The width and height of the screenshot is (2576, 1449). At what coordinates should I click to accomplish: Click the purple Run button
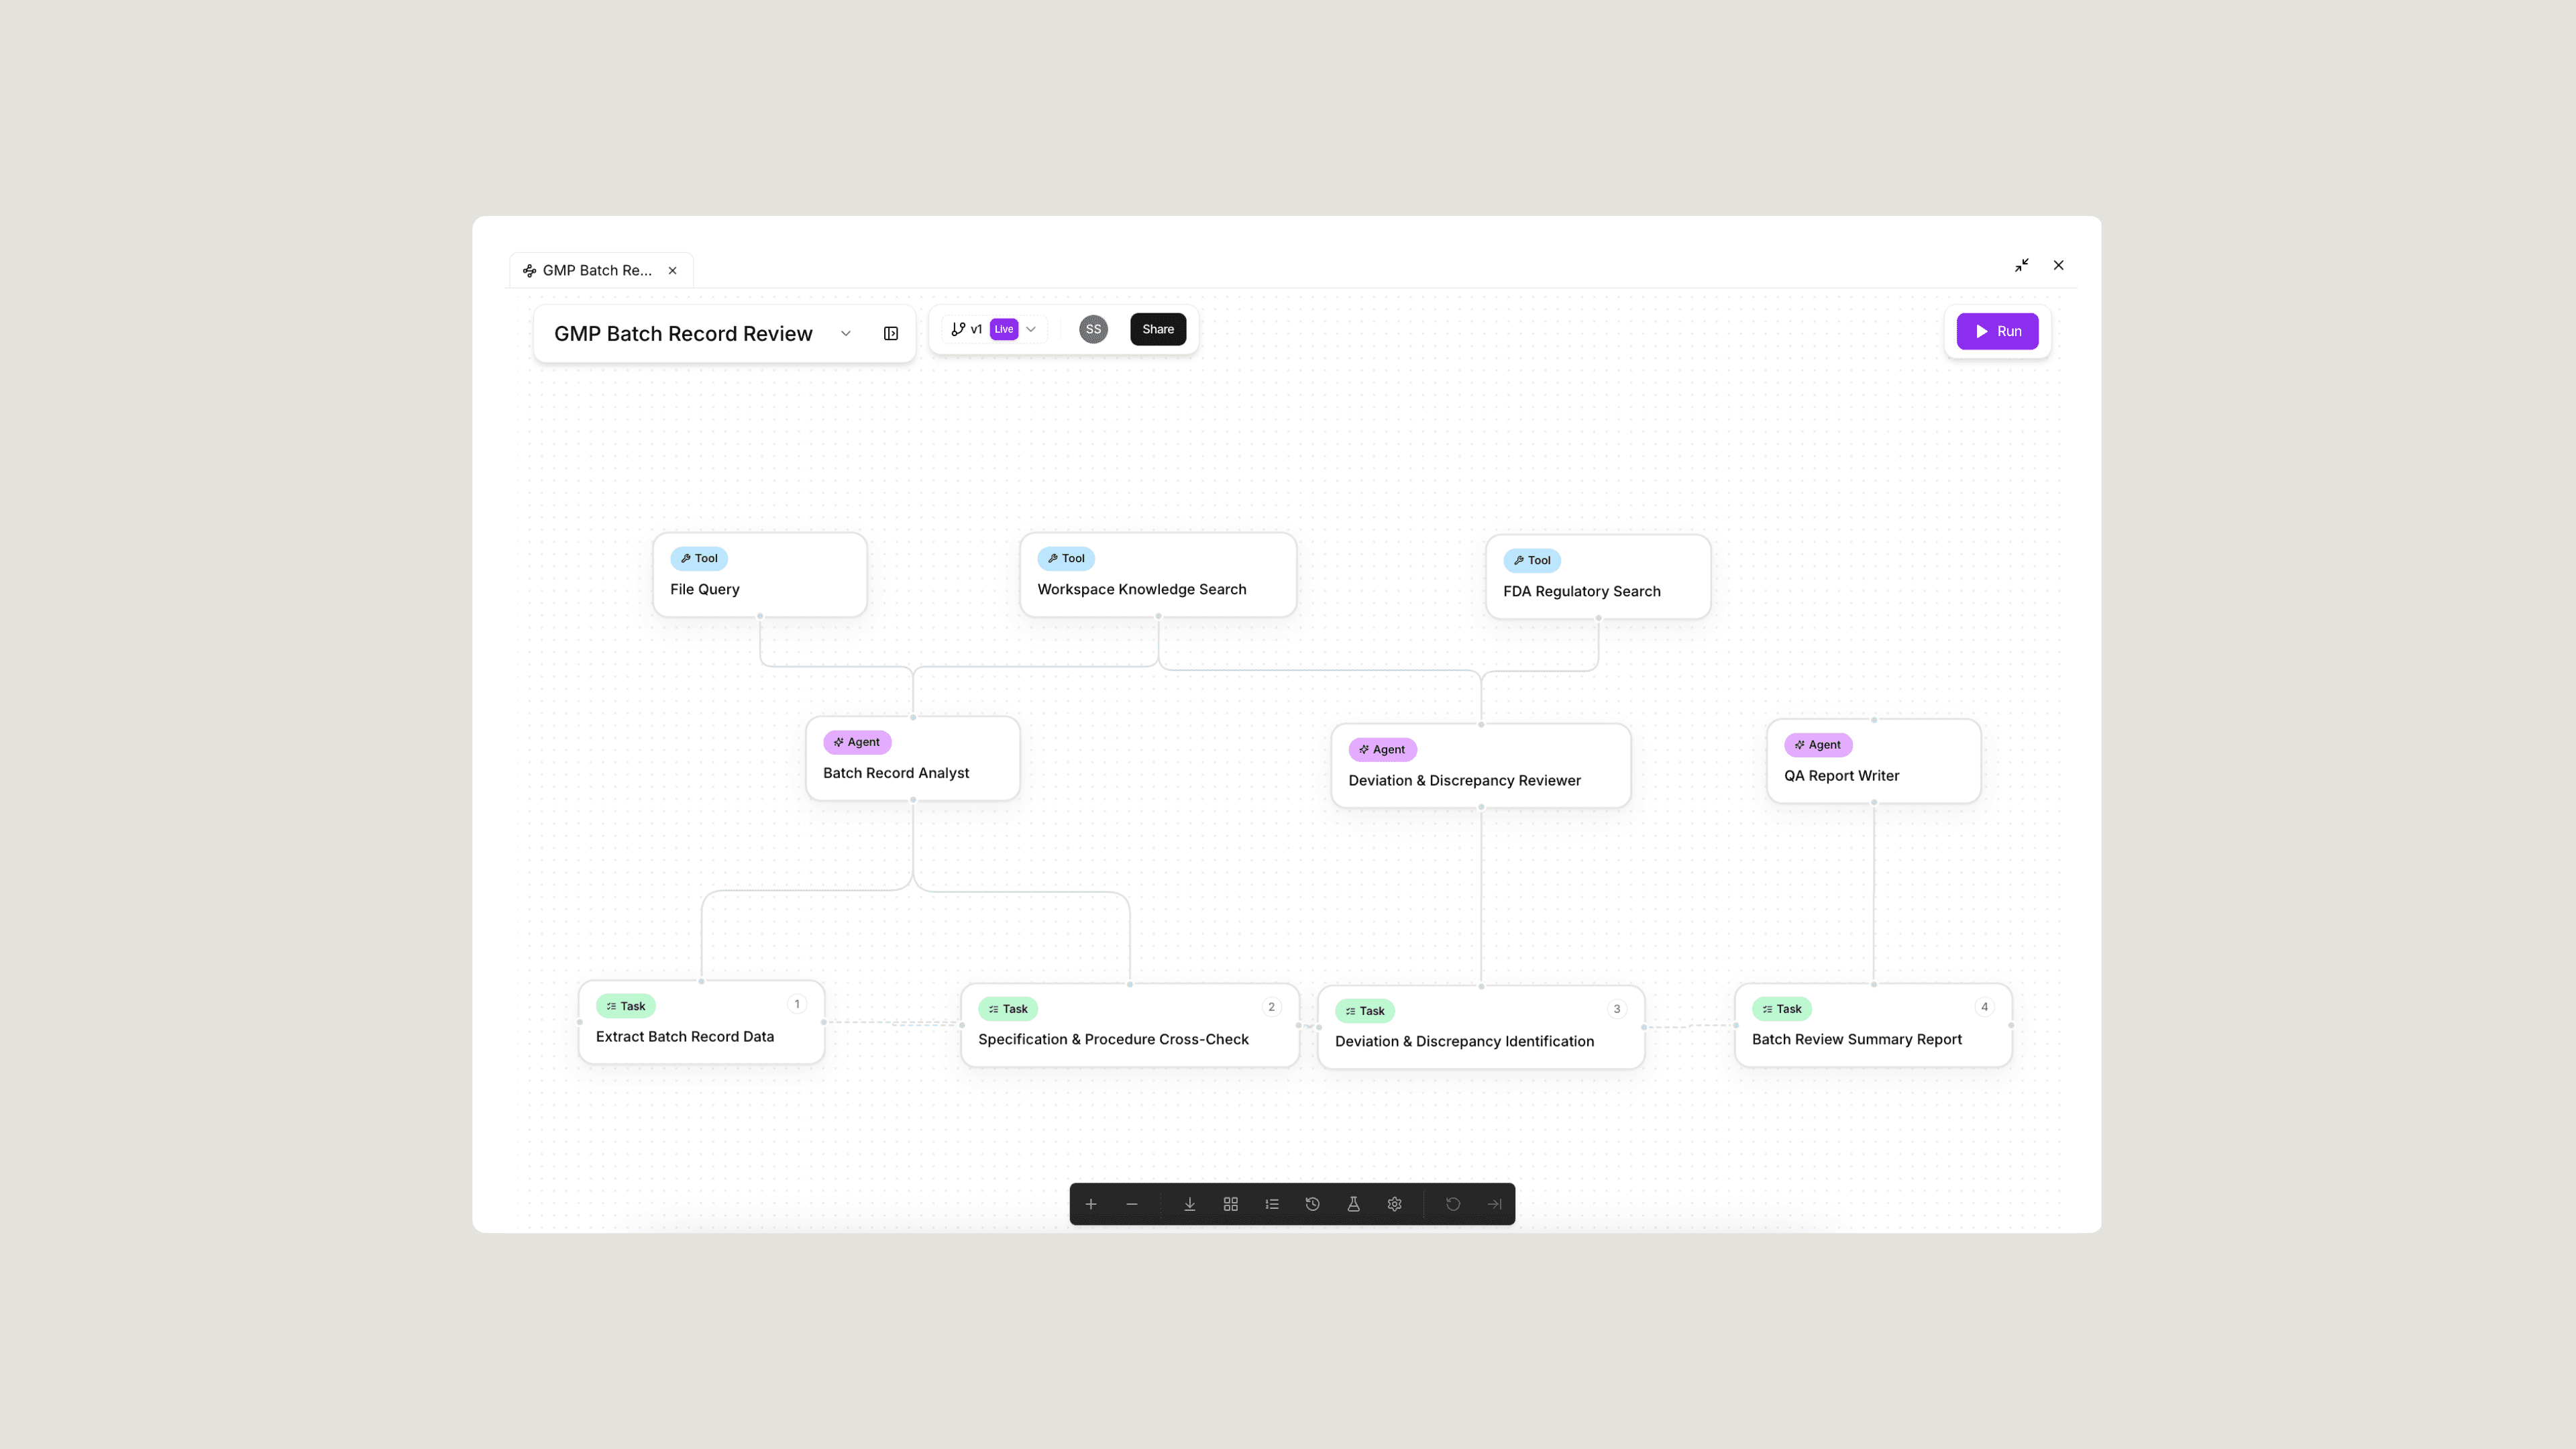point(1997,331)
